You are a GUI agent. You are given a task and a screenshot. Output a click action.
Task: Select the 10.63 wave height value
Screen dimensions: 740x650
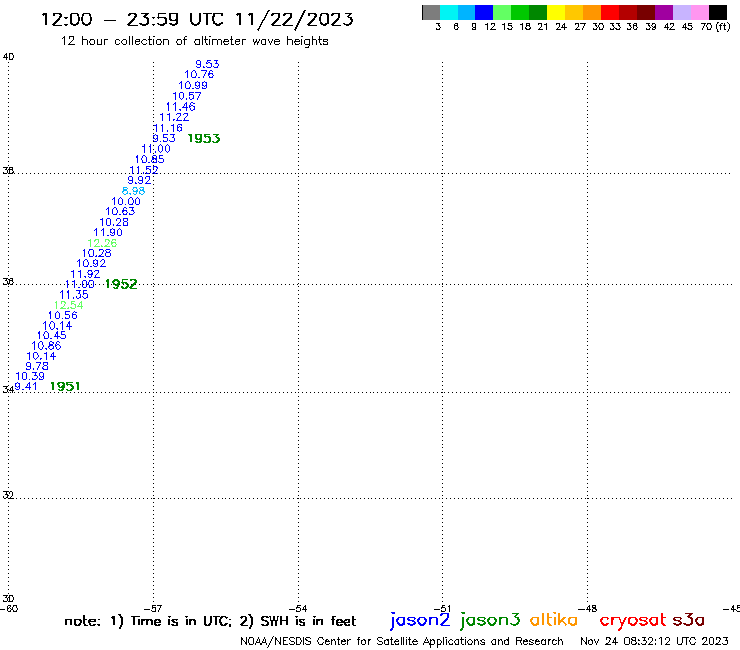tap(120, 211)
